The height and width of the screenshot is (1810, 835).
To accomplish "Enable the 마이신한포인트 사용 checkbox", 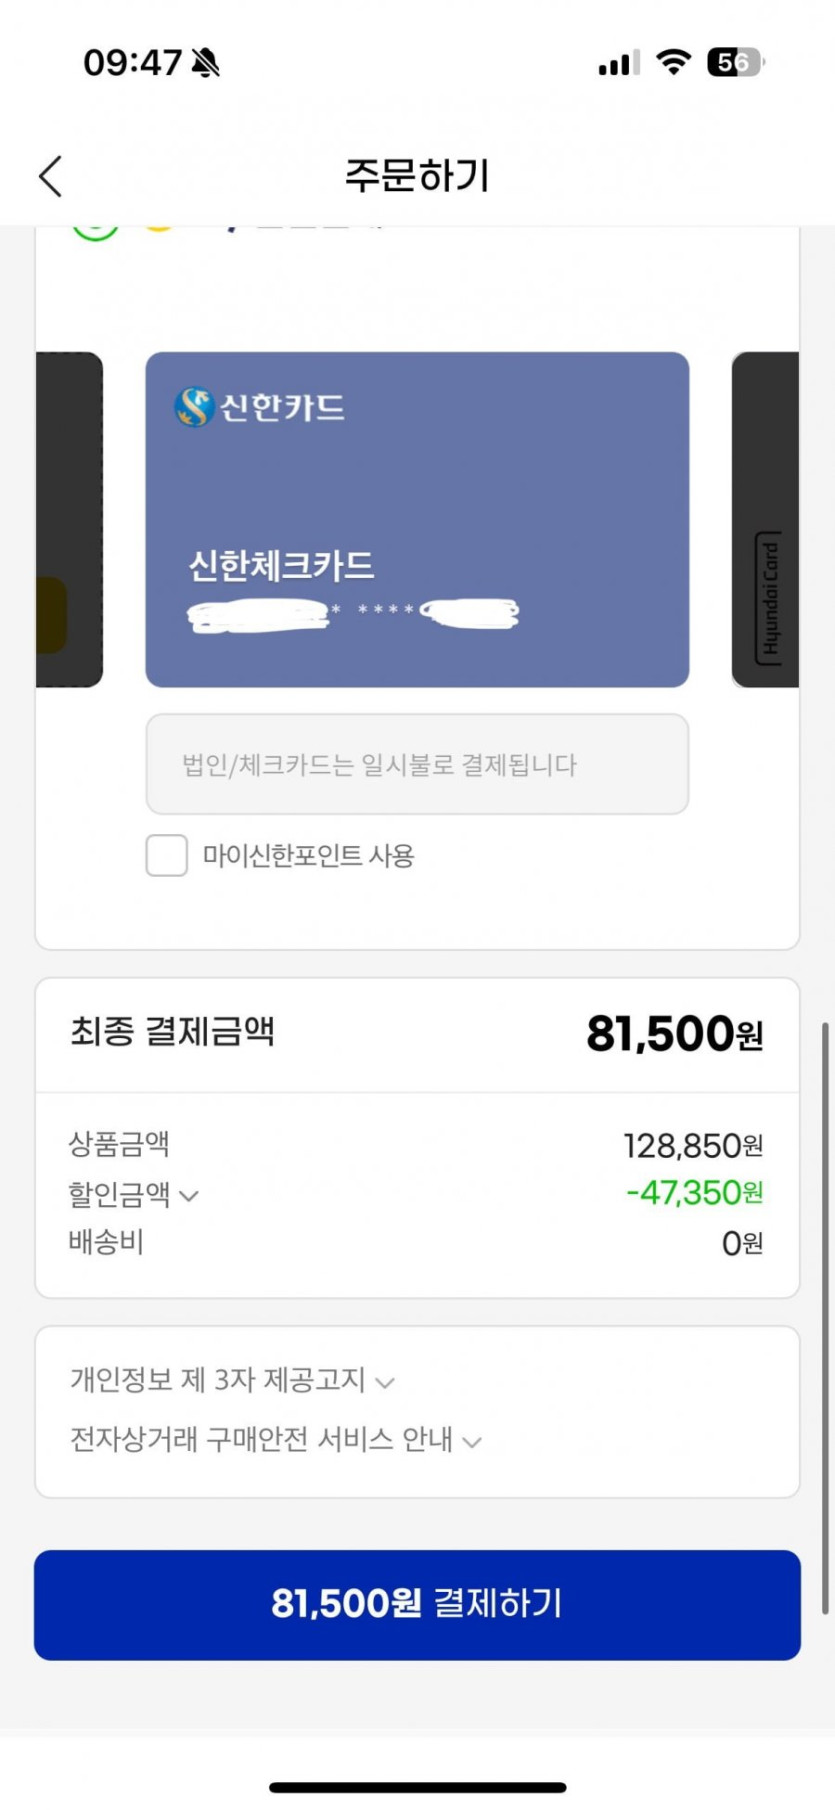I will [167, 856].
